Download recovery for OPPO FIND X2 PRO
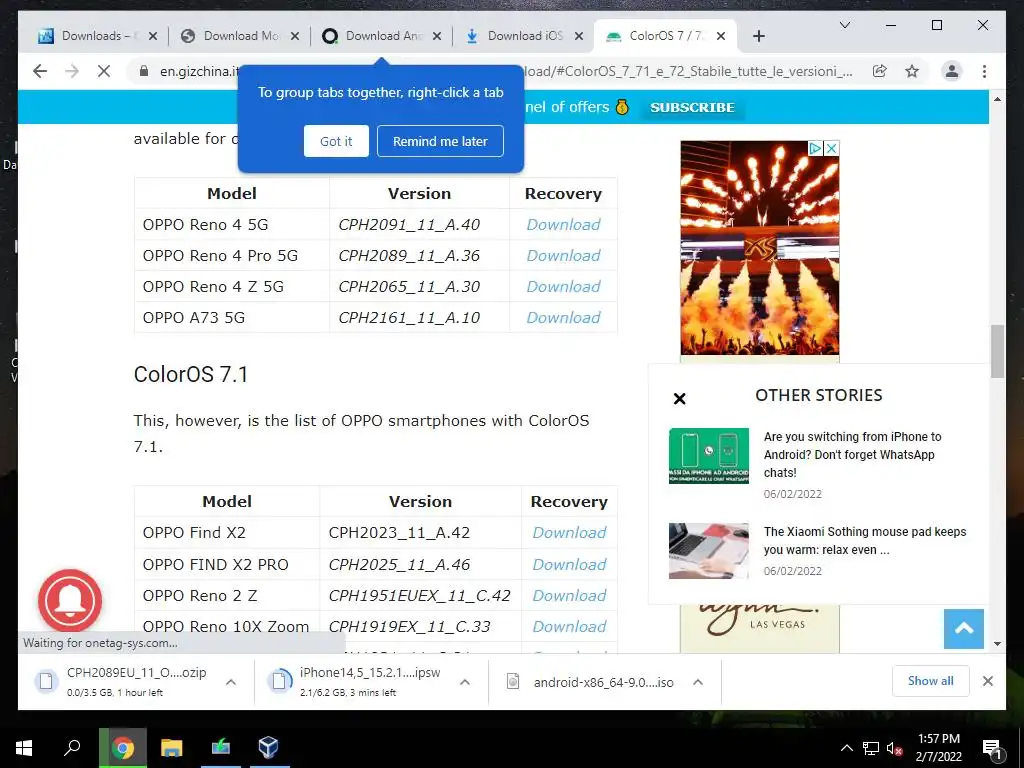The height and width of the screenshot is (768, 1024). coord(569,564)
